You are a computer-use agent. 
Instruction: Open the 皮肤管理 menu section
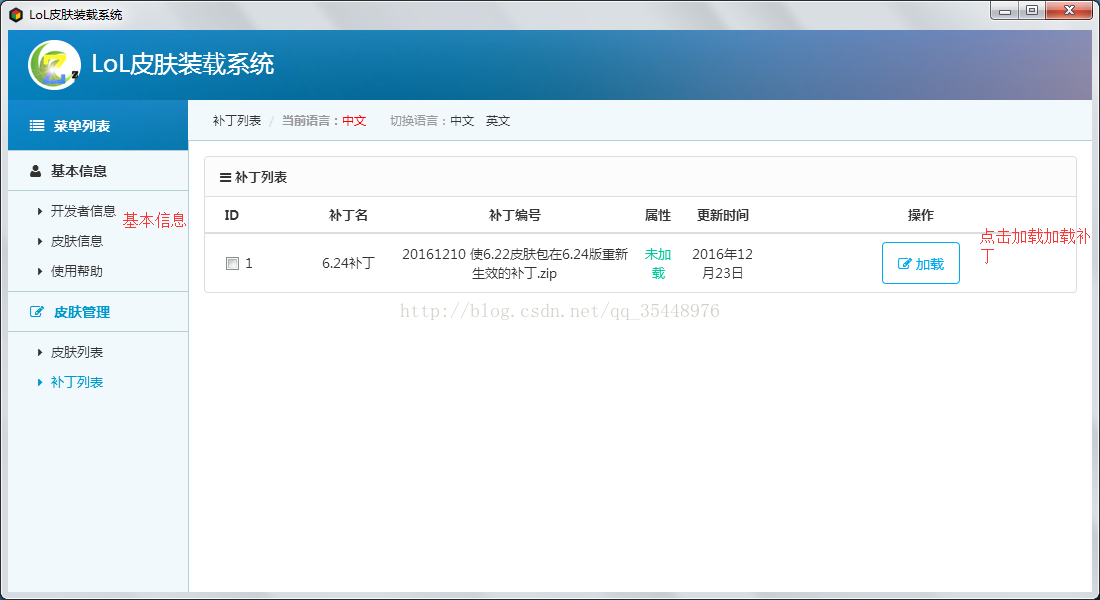(98, 312)
